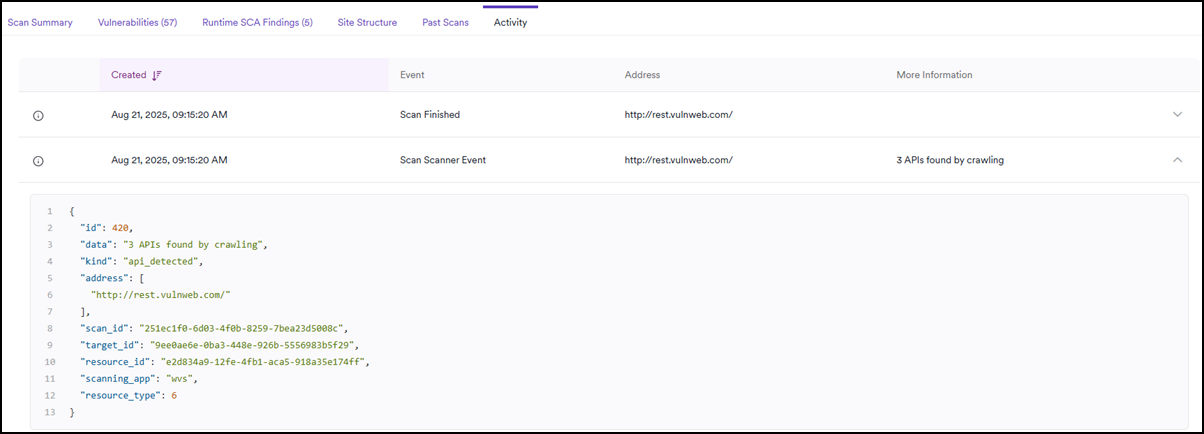This screenshot has height=434, width=1204.
Task: Click the Event column header
Action: tap(412, 75)
